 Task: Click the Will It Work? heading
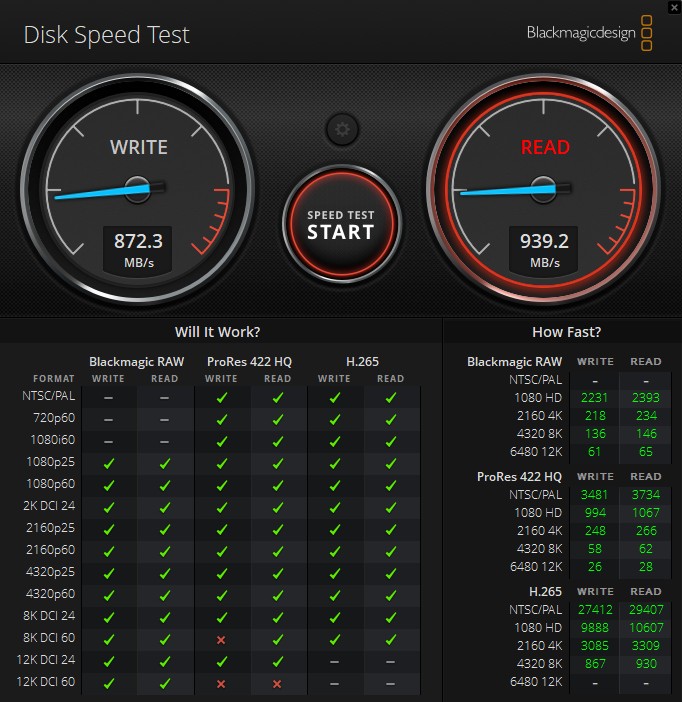point(217,332)
